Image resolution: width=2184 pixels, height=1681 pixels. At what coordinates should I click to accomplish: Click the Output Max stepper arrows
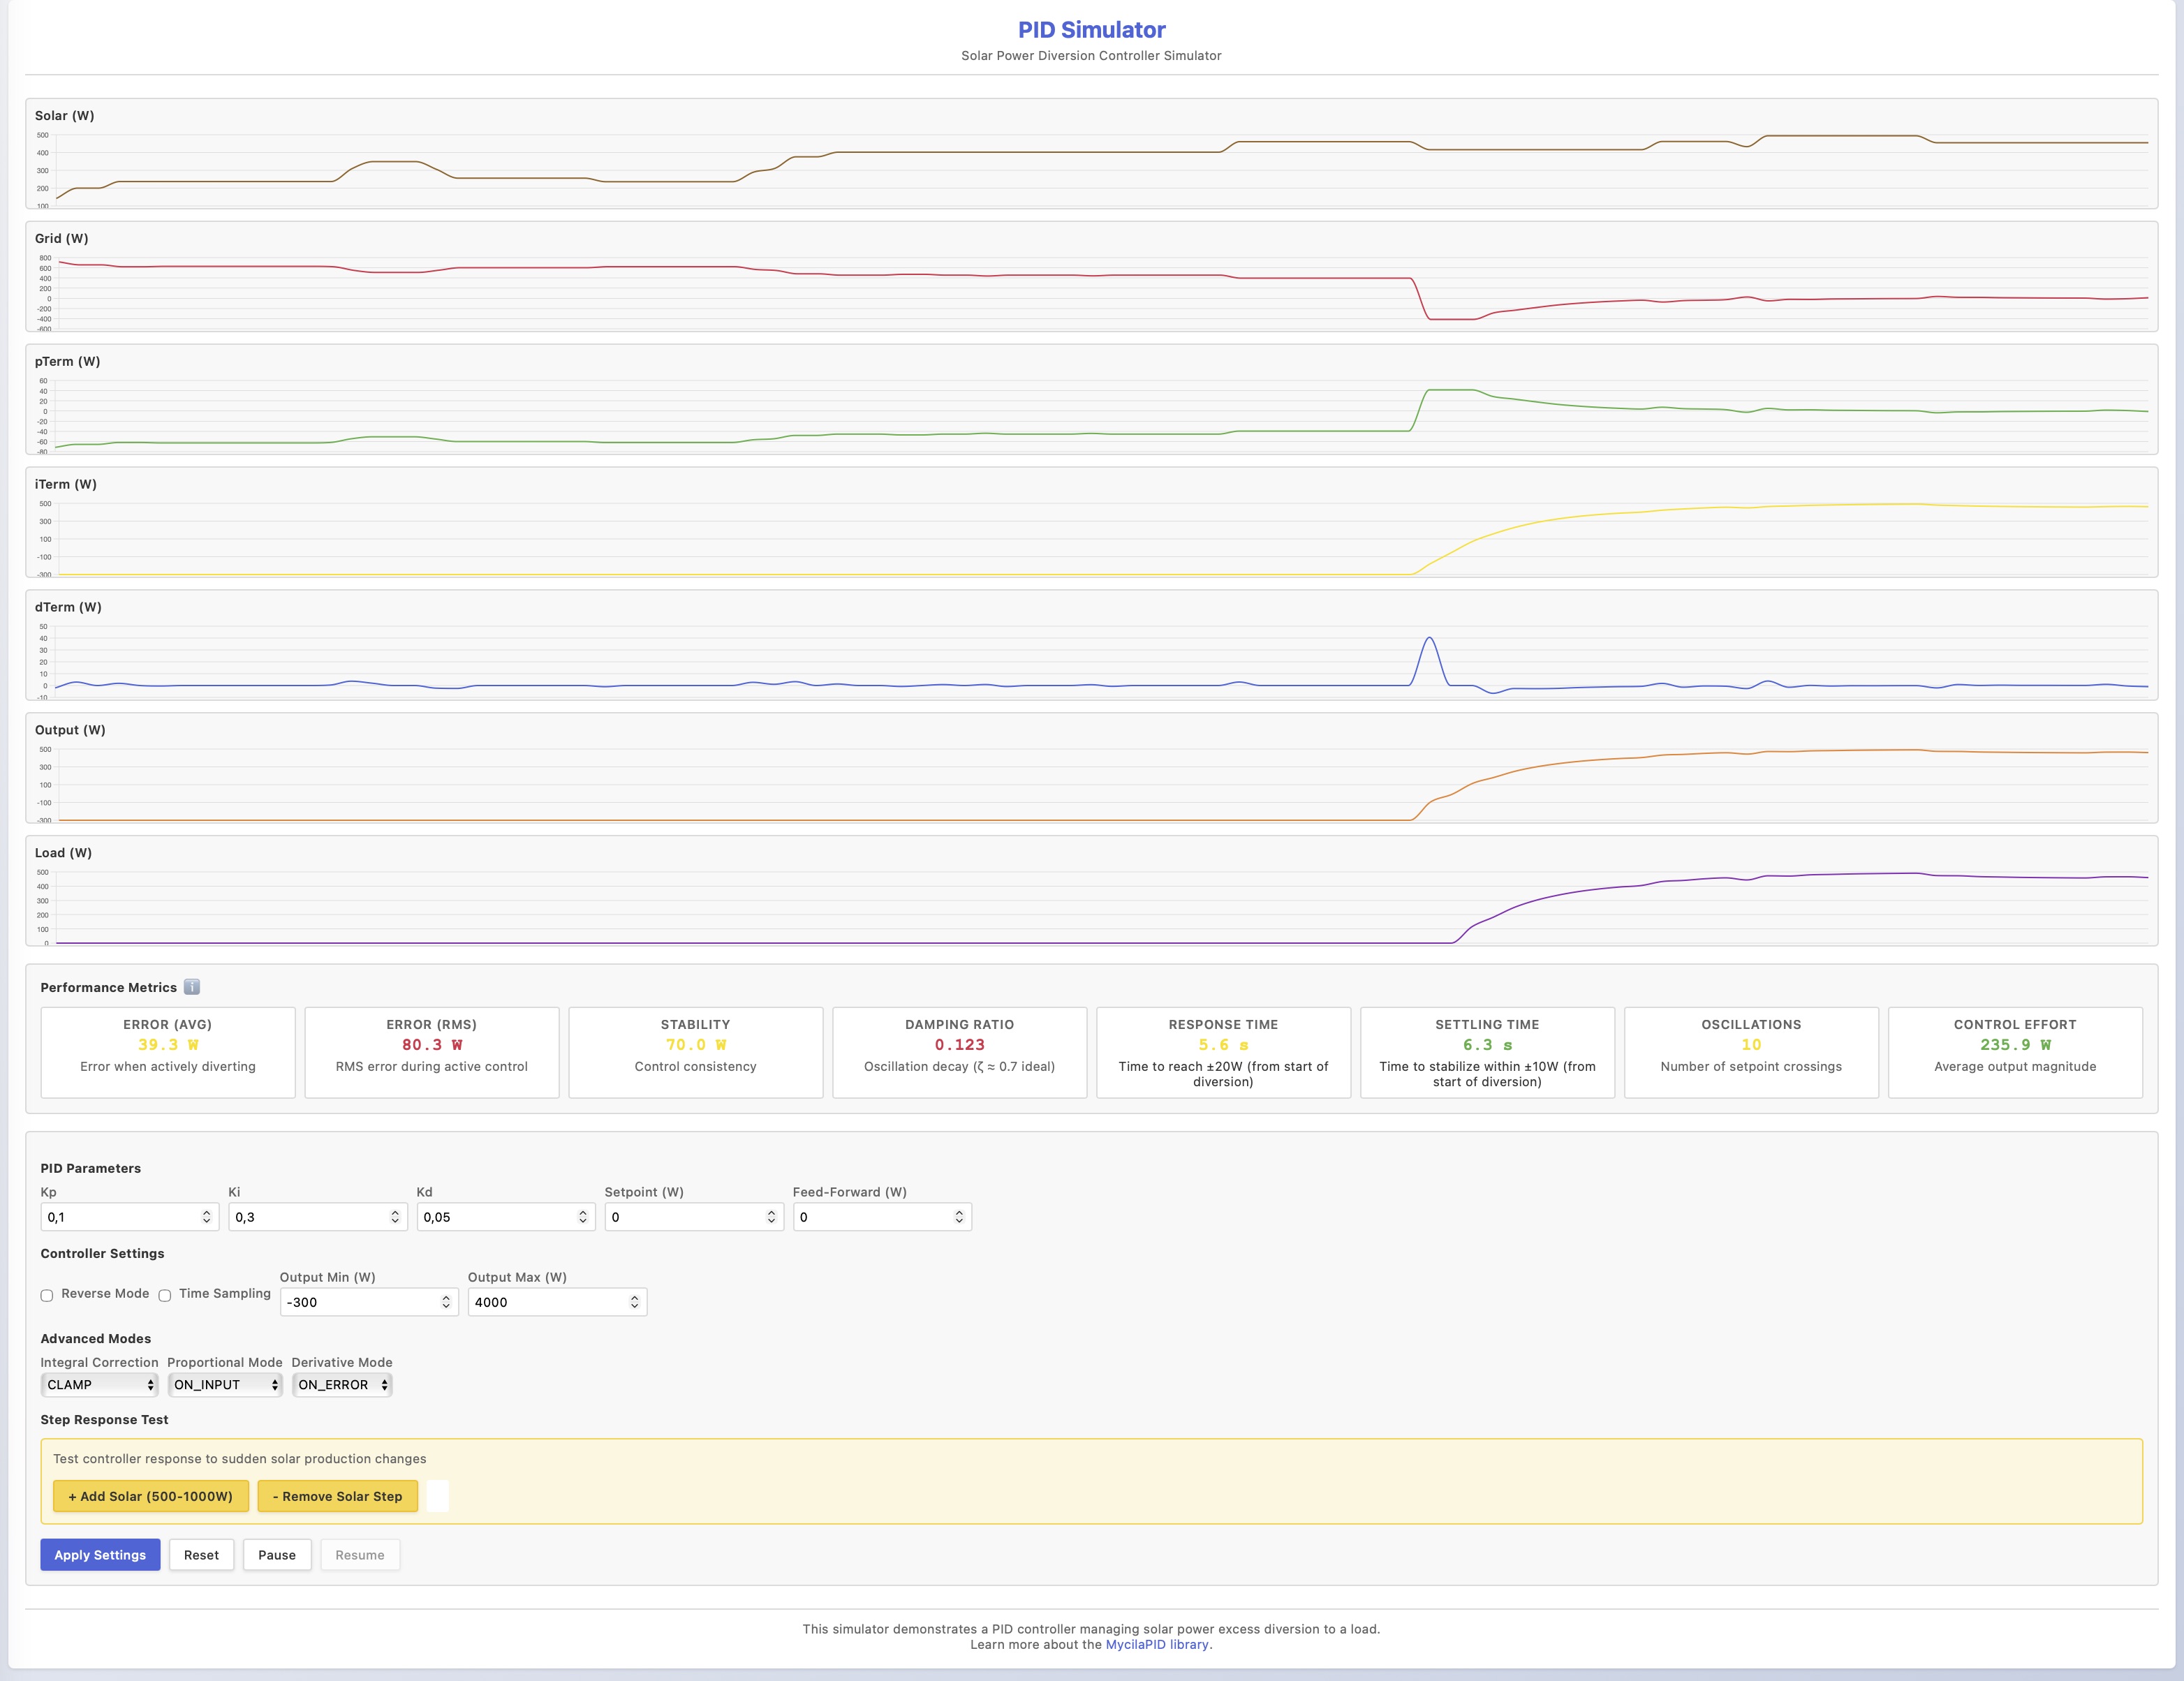(x=634, y=1302)
